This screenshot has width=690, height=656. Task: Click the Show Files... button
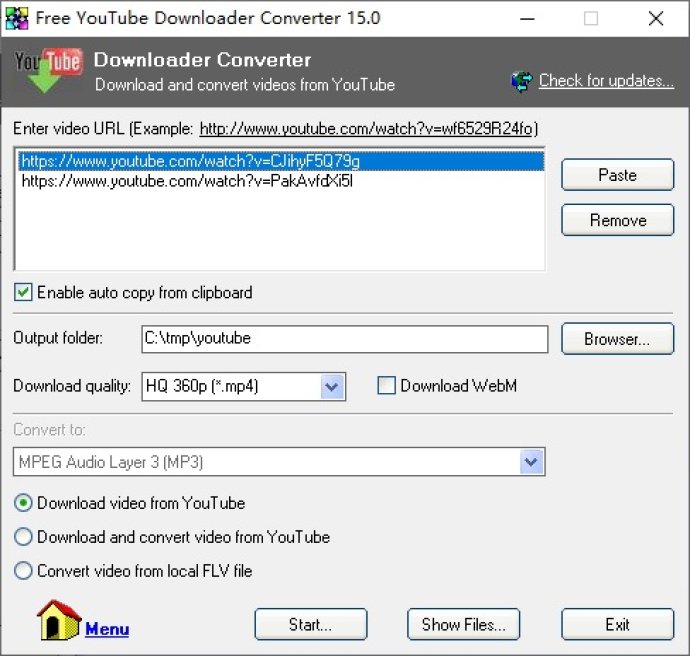tap(463, 624)
